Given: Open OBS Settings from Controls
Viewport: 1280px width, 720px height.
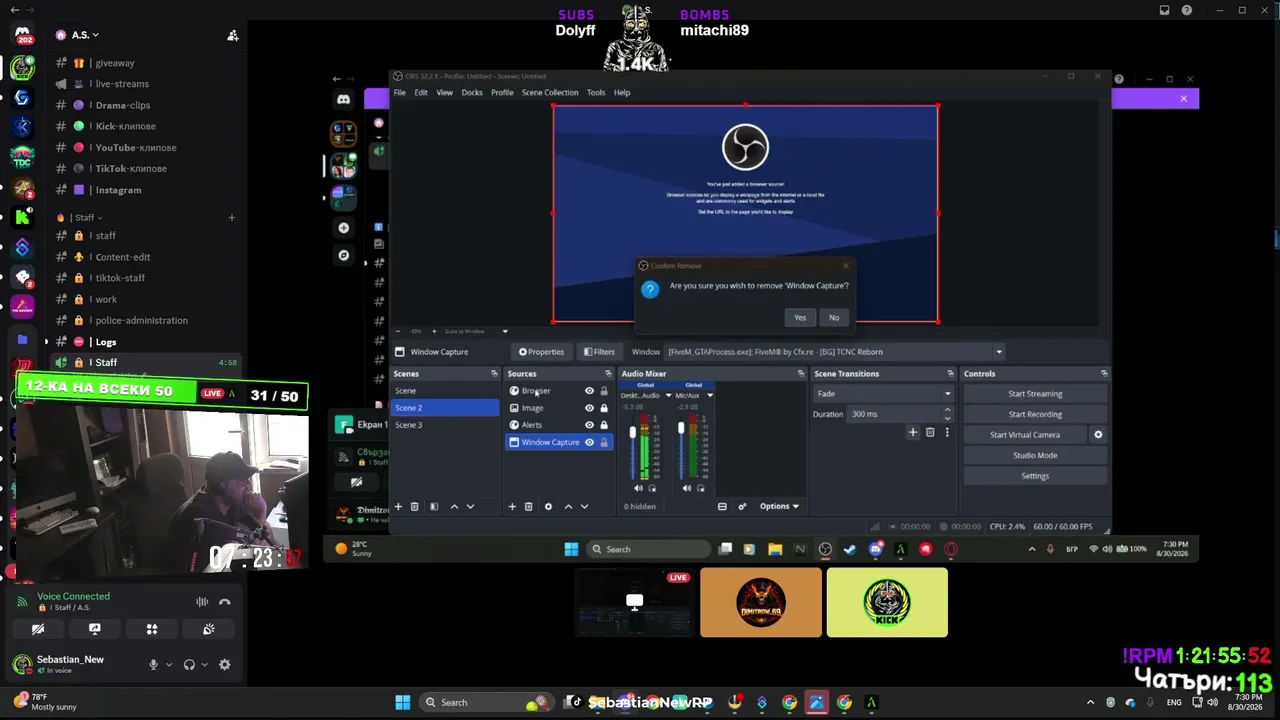Looking at the screenshot, I should [x=1035, y=476].
